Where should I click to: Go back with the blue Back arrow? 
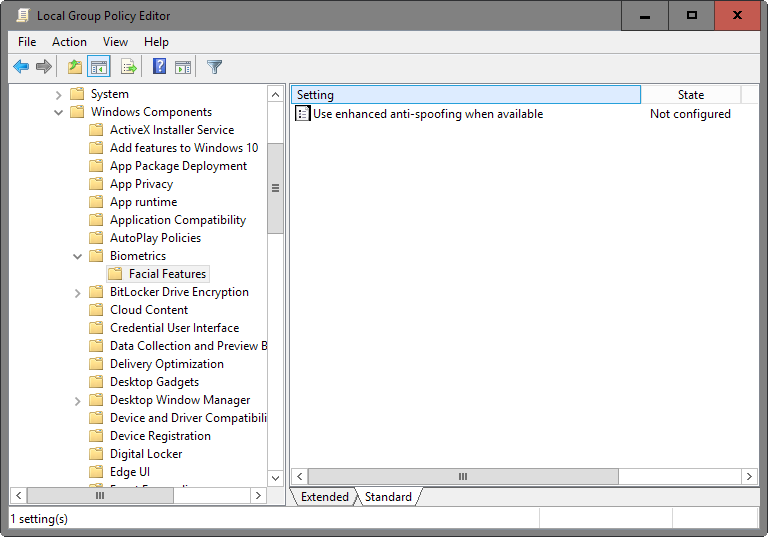[x=21, y=66]
